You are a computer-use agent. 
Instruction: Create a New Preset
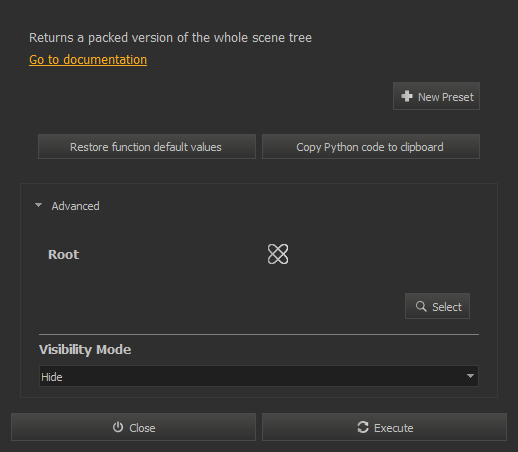[x=436, y=96]
